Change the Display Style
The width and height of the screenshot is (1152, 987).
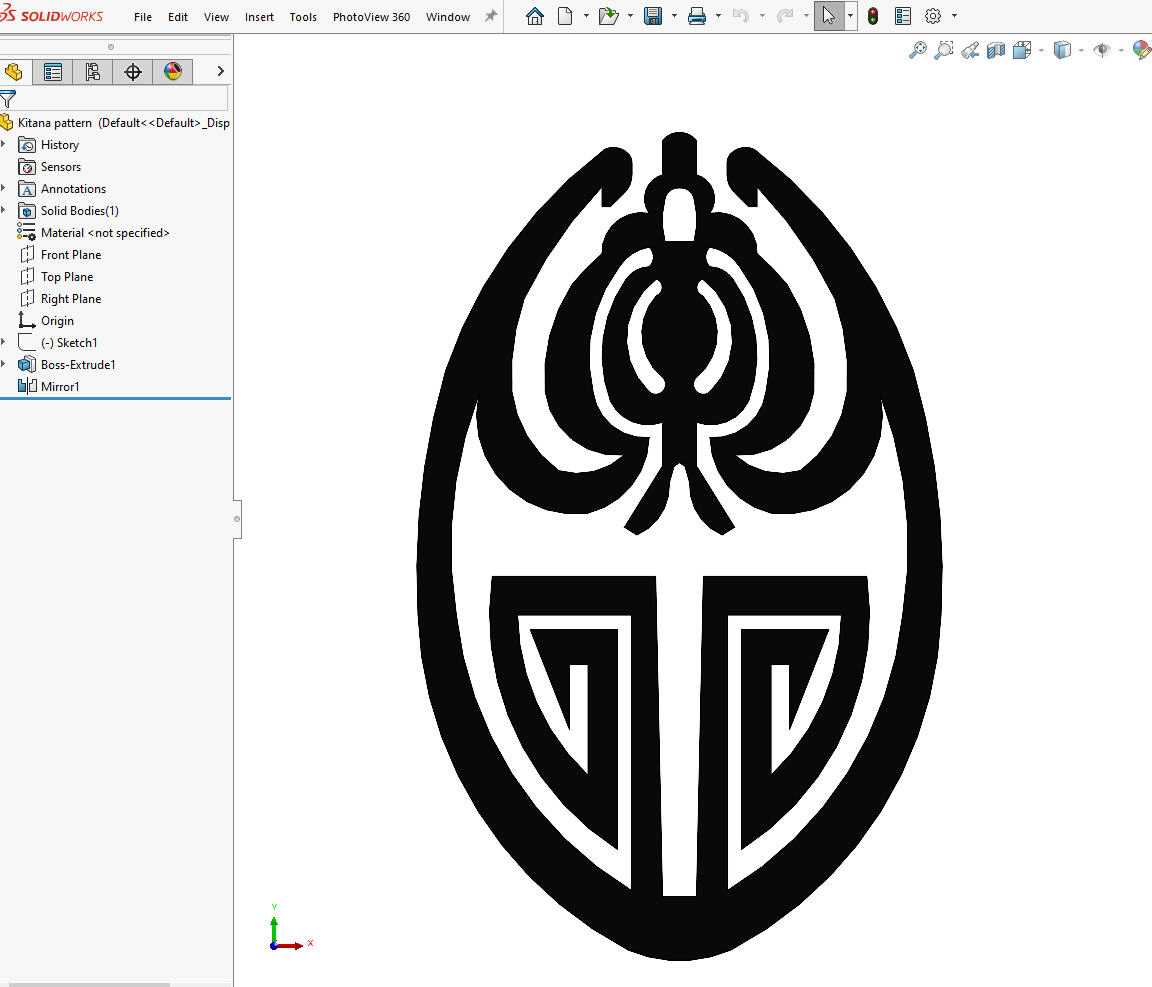(x=1062, y=50)
